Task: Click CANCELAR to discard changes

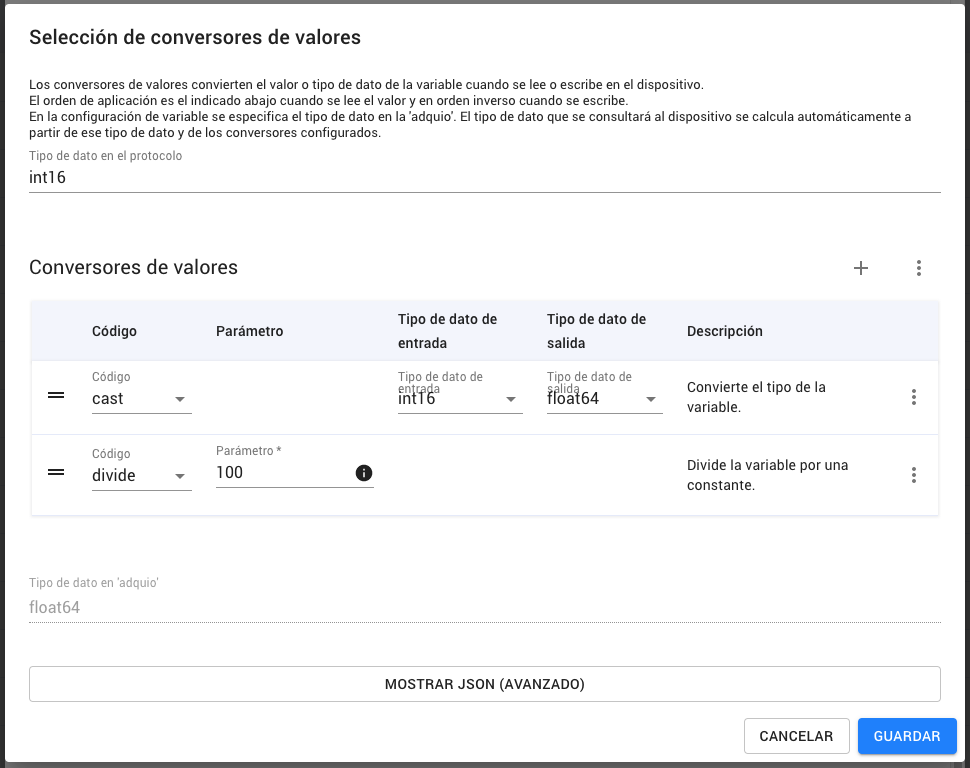Action: click(796, 735)
